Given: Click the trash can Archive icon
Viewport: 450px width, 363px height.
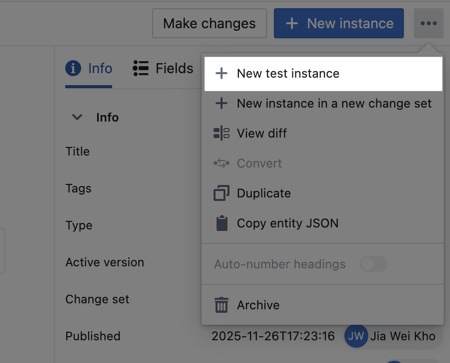Looking at the screenshot, I should [221, 305].
